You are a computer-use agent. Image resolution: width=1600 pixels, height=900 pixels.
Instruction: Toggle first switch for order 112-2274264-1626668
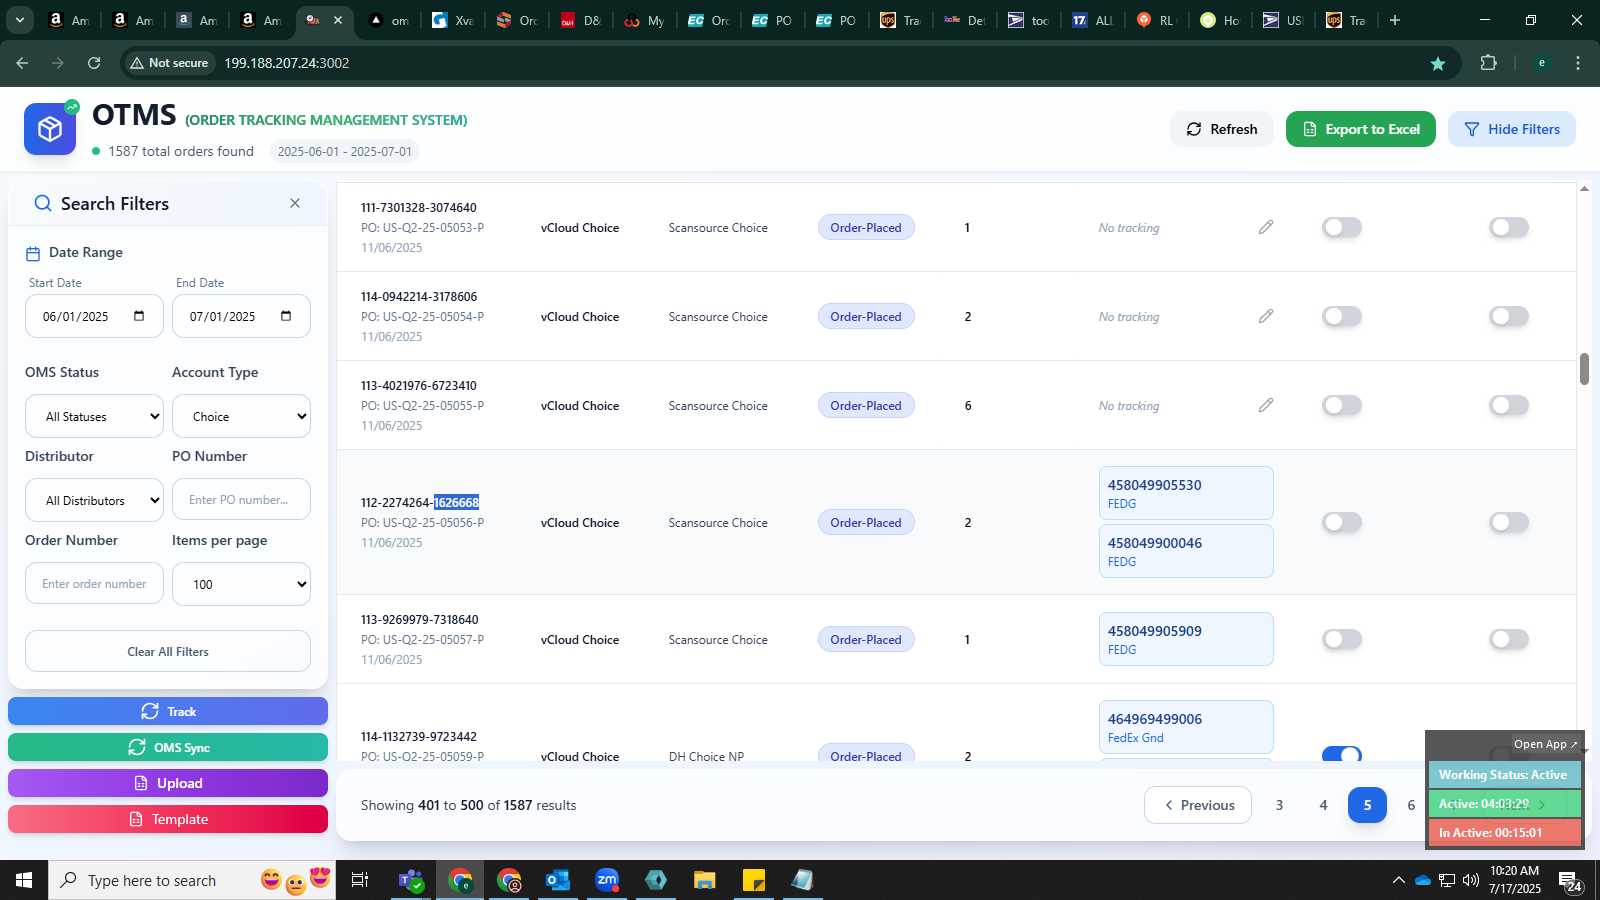1342,522
